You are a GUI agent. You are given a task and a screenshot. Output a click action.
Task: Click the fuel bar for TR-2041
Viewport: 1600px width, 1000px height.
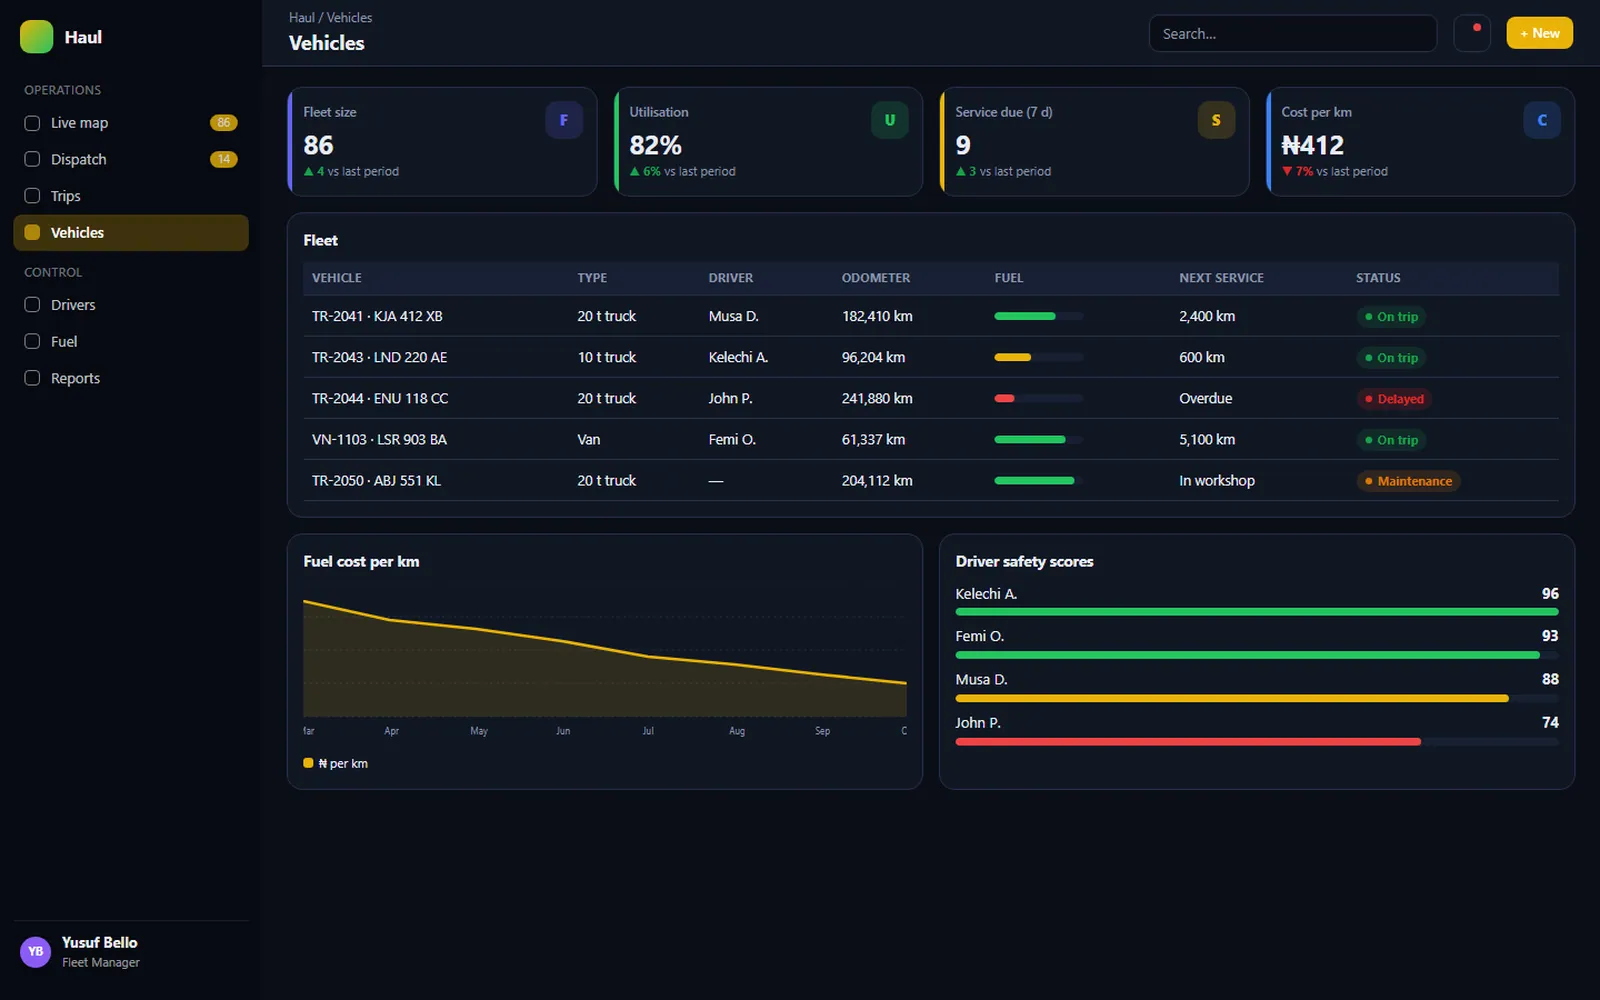[1038, 316]
